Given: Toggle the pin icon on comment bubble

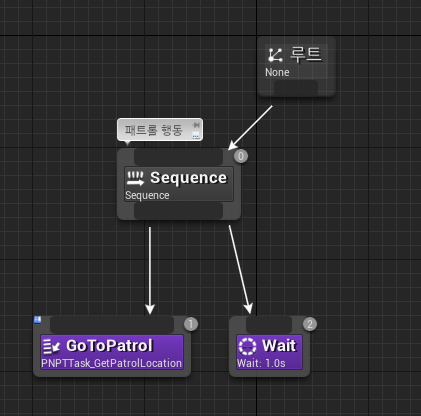Looking at the screenshot, I should pos(196,125).
